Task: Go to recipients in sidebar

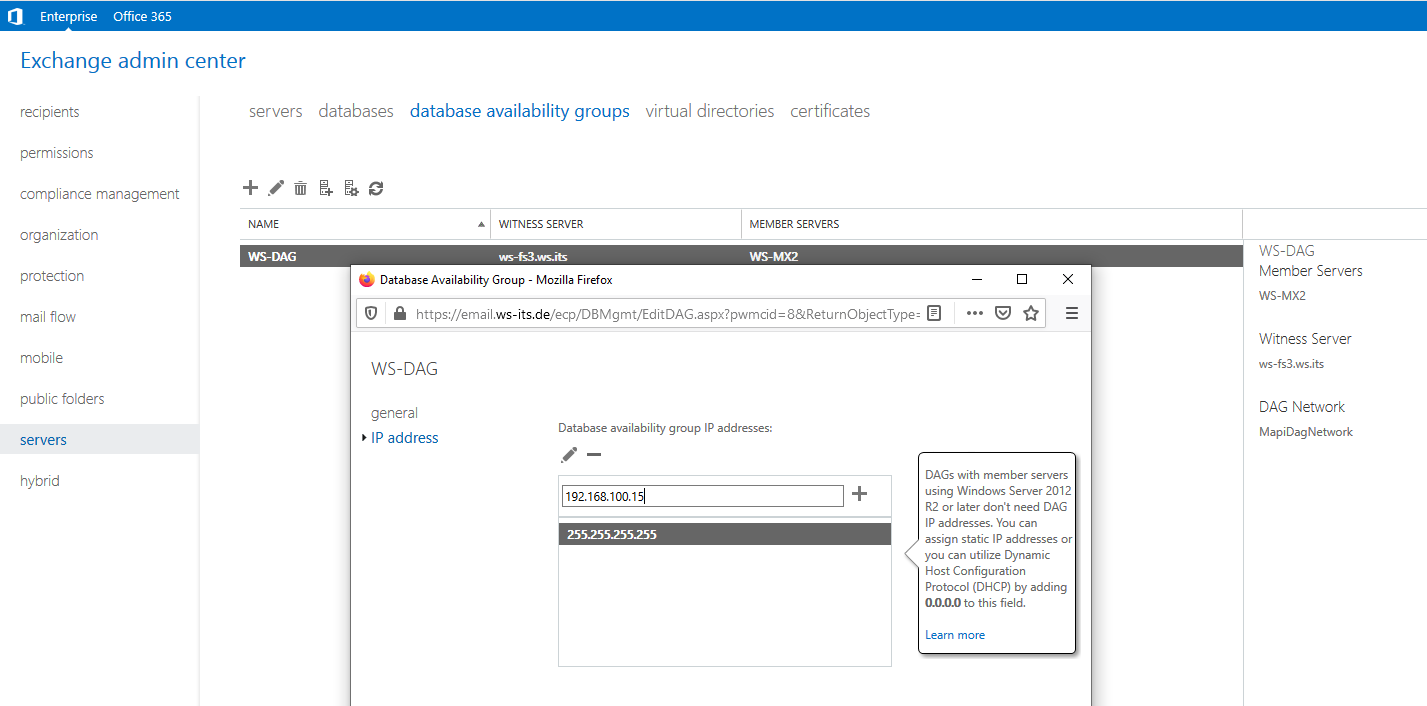Action: point(50,112)
